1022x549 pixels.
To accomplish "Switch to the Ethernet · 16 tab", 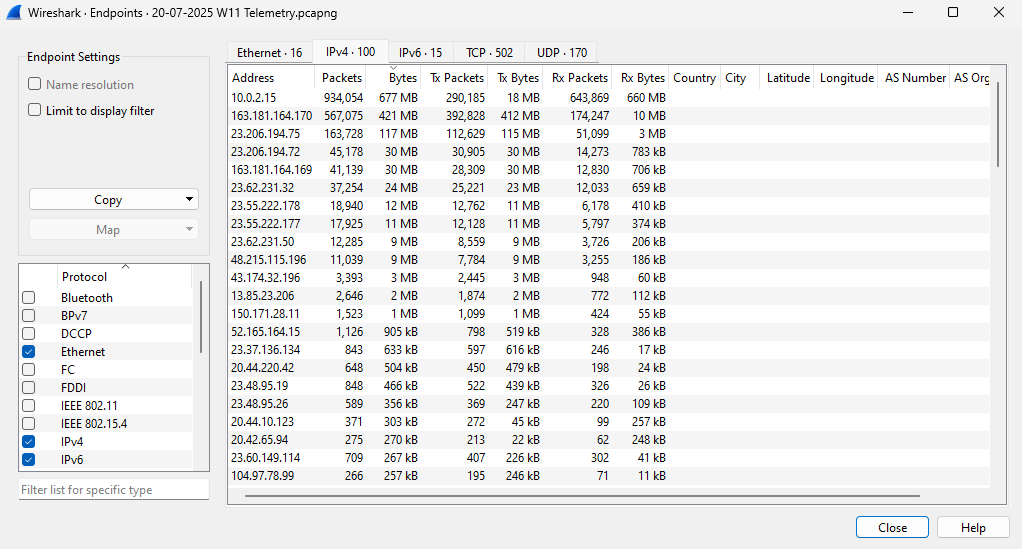I will tap(269, 53).
